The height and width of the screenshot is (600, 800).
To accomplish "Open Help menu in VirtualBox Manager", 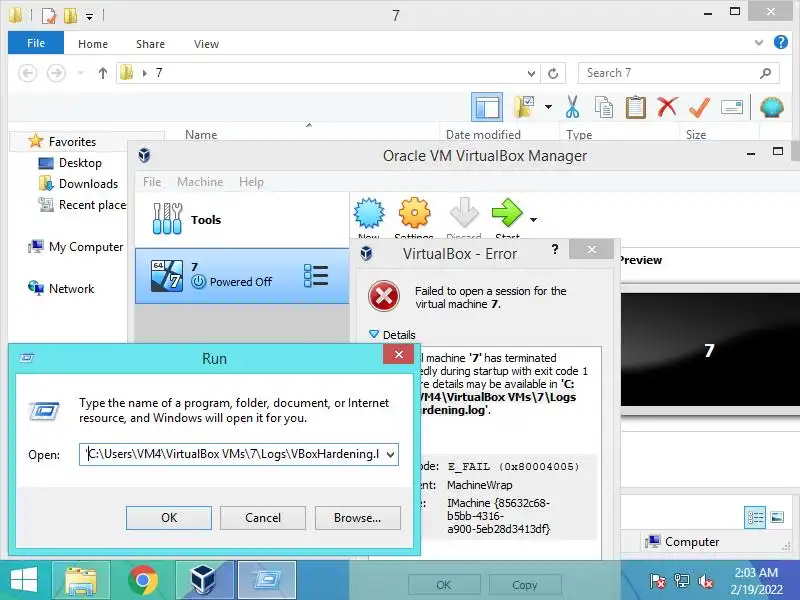I will tap(251, 182).
